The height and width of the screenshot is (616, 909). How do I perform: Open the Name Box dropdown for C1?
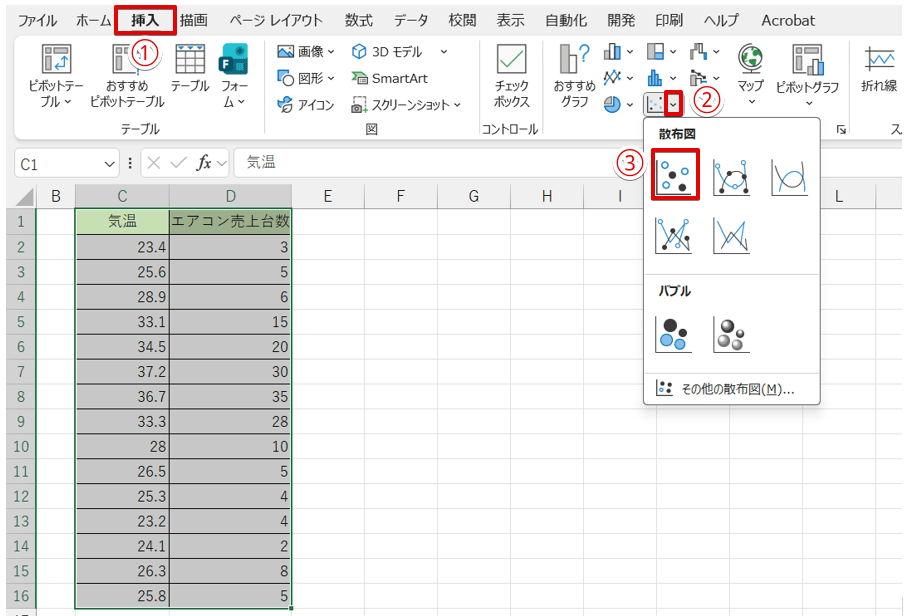110,163
